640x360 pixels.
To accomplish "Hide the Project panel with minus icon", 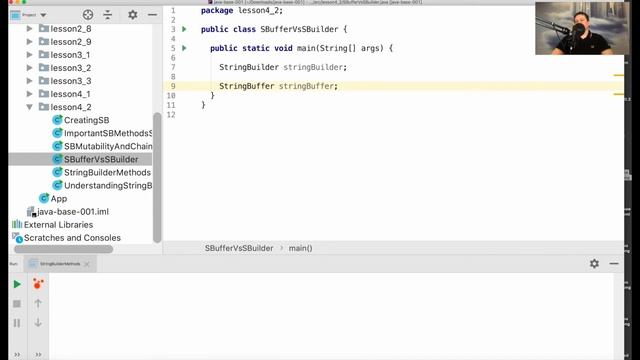I will 152,15.
